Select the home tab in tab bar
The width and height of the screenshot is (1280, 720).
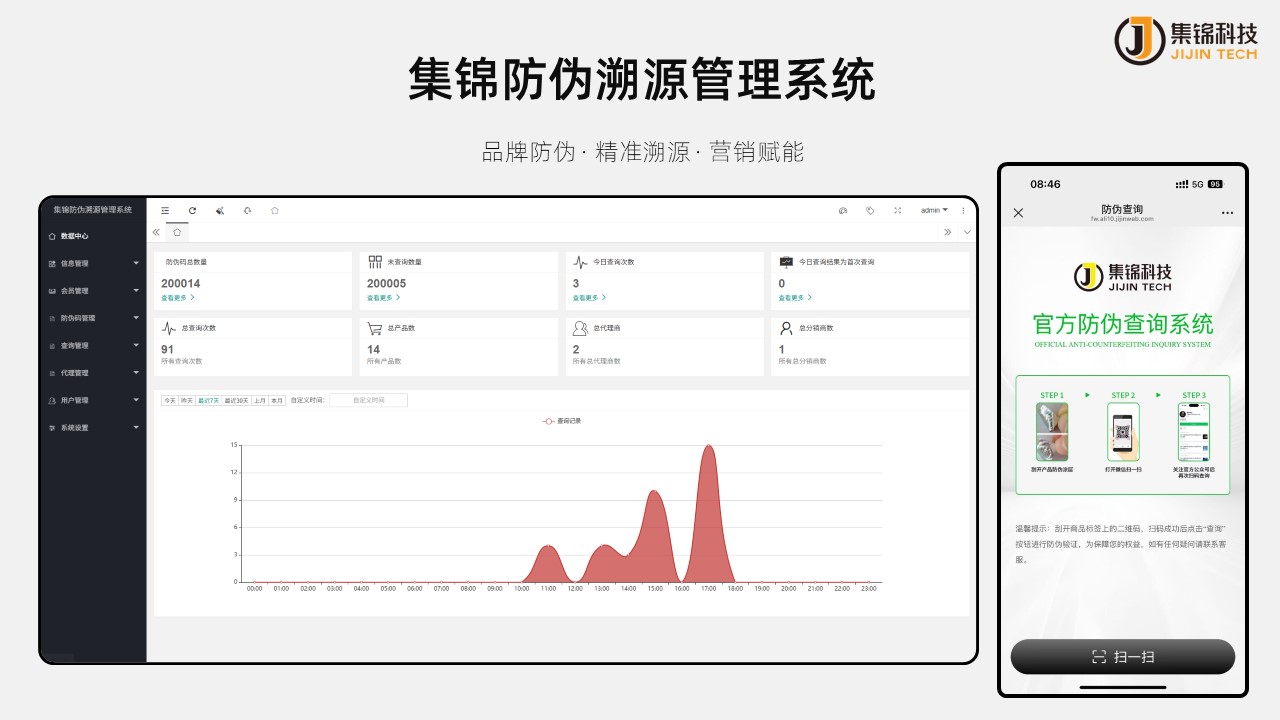click(x=177, y=232)
